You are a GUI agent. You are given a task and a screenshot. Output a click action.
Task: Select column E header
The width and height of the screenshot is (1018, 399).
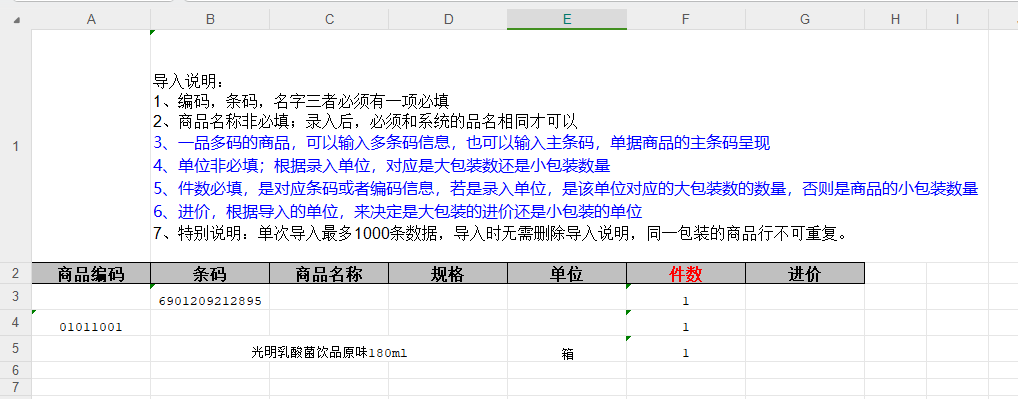point(567,19)
